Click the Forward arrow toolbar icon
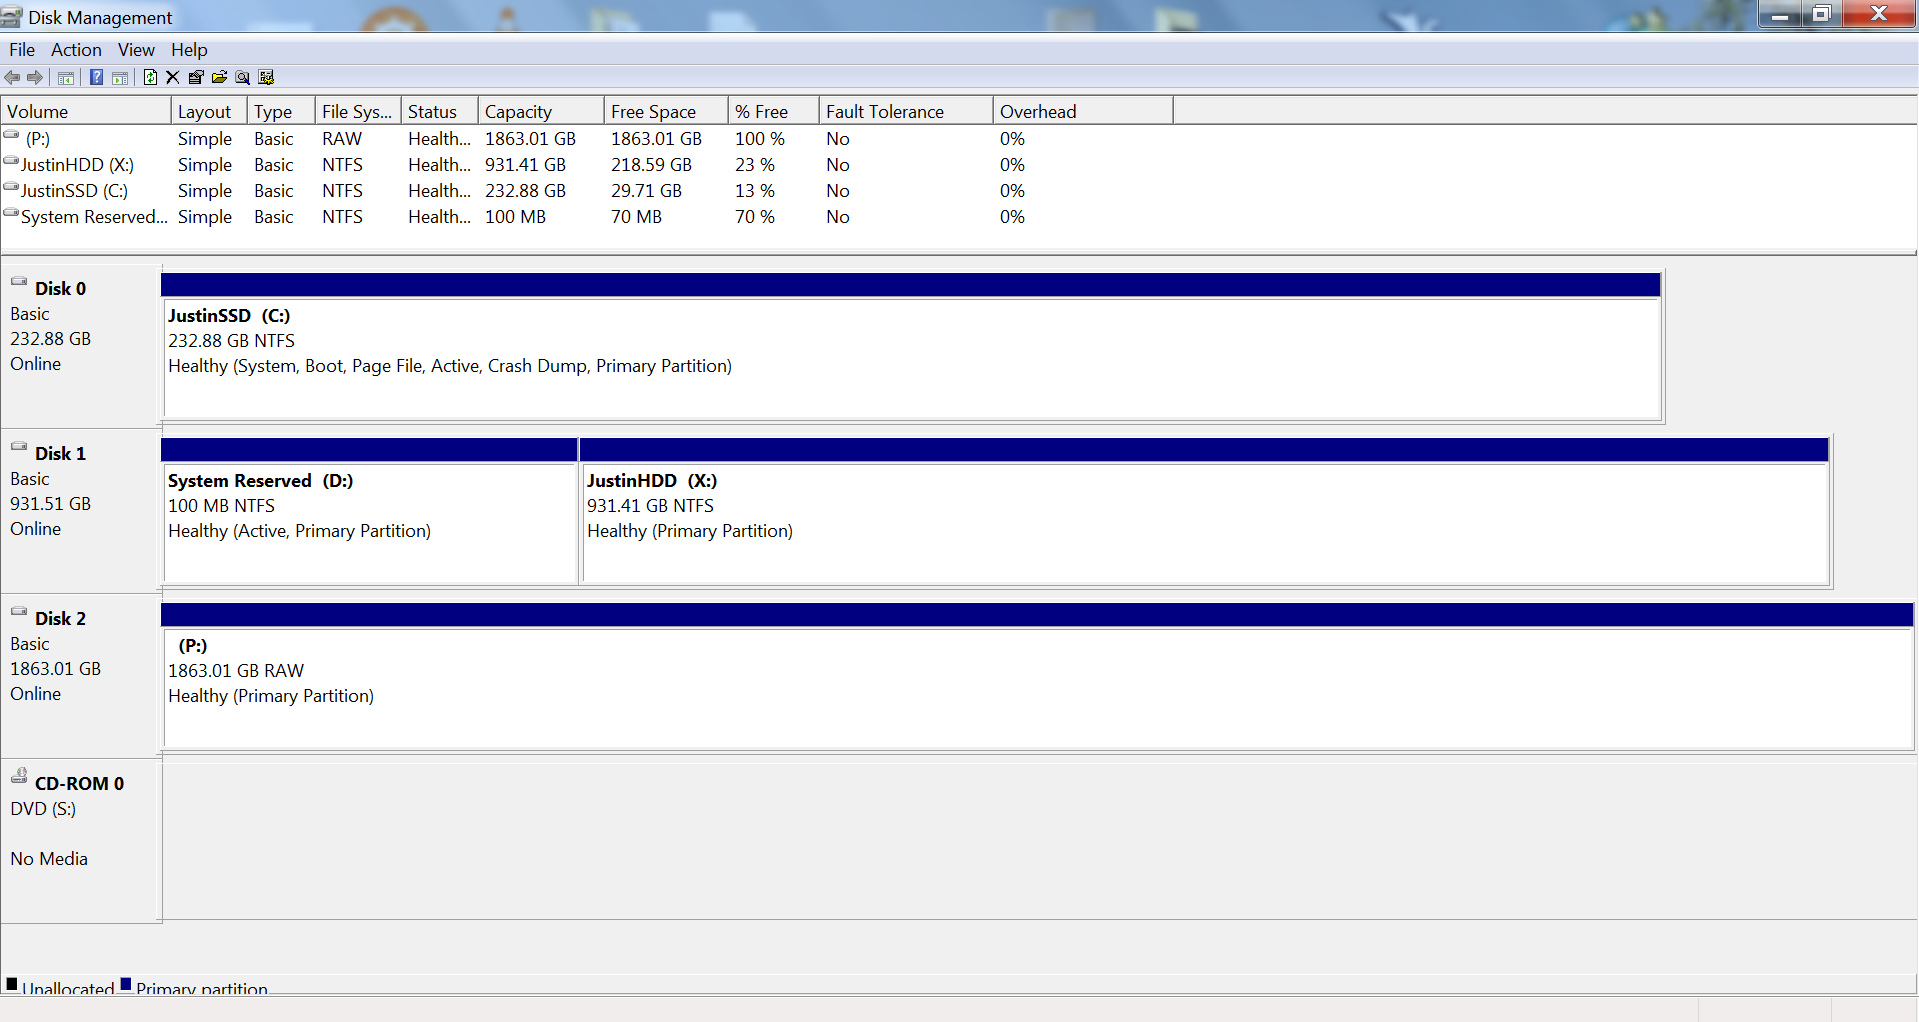 [35, 77]
